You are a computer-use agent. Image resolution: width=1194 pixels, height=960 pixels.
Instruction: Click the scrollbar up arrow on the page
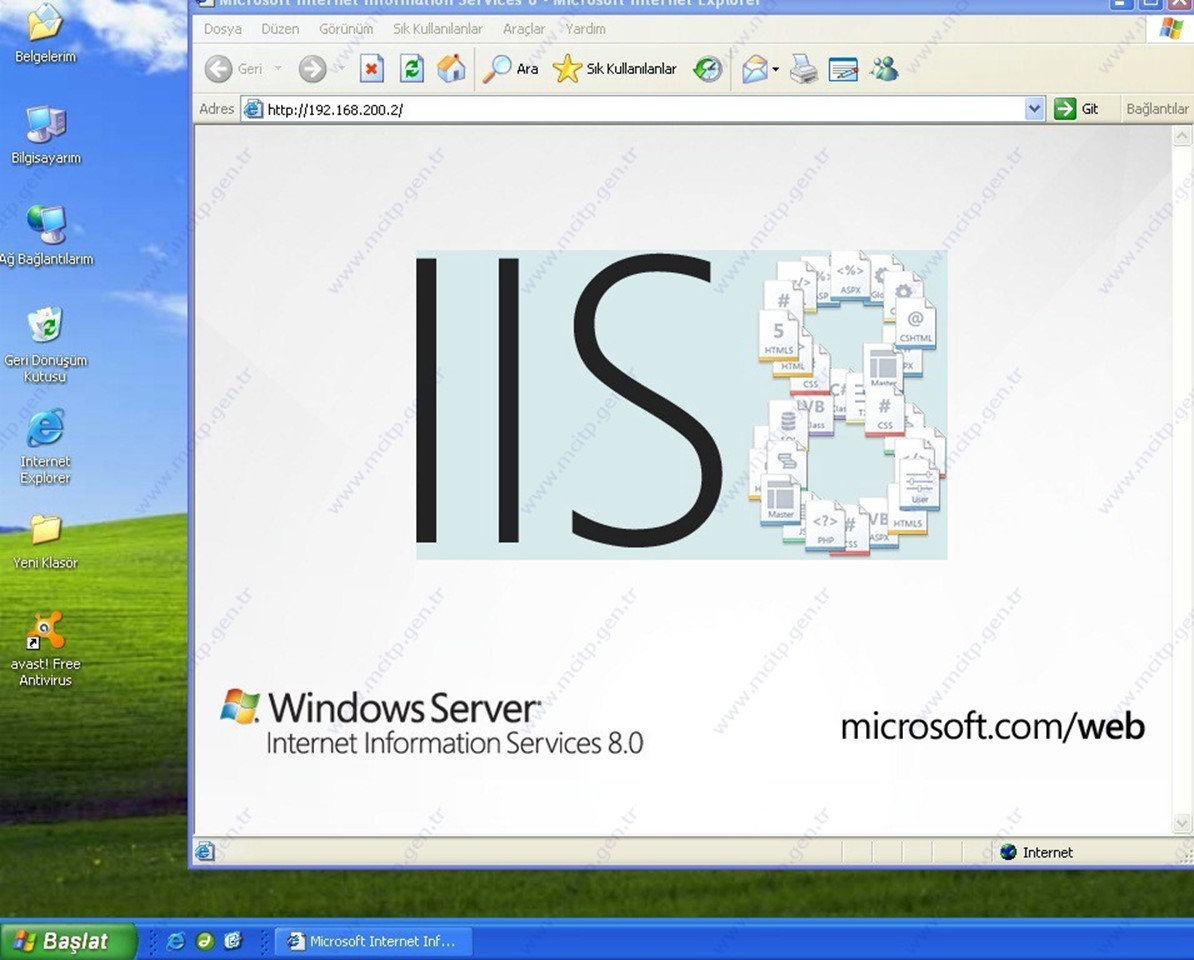1182,136
